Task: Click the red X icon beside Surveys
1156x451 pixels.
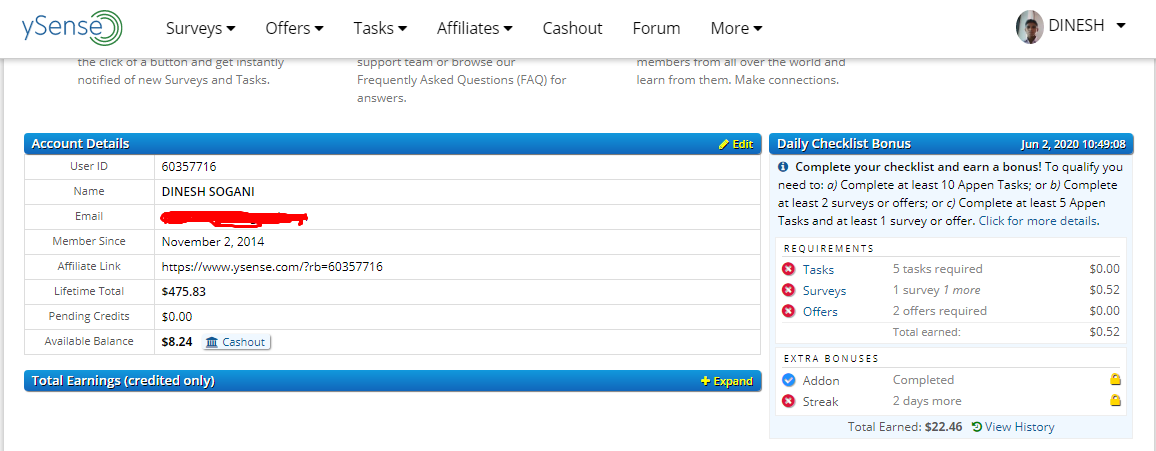Action: [788, 290]
